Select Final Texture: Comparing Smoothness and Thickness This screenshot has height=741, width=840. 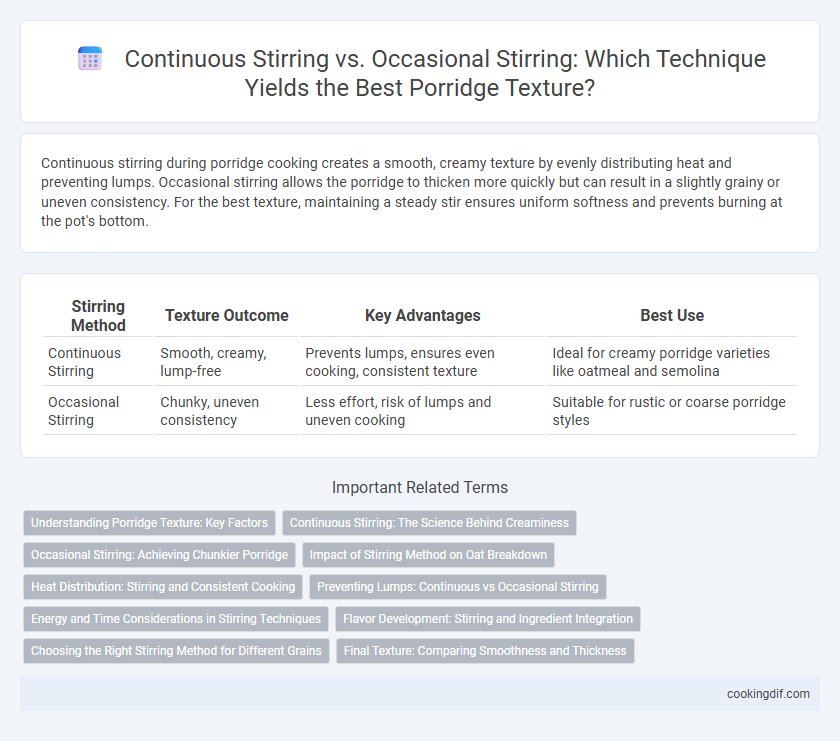click(485, 651)
